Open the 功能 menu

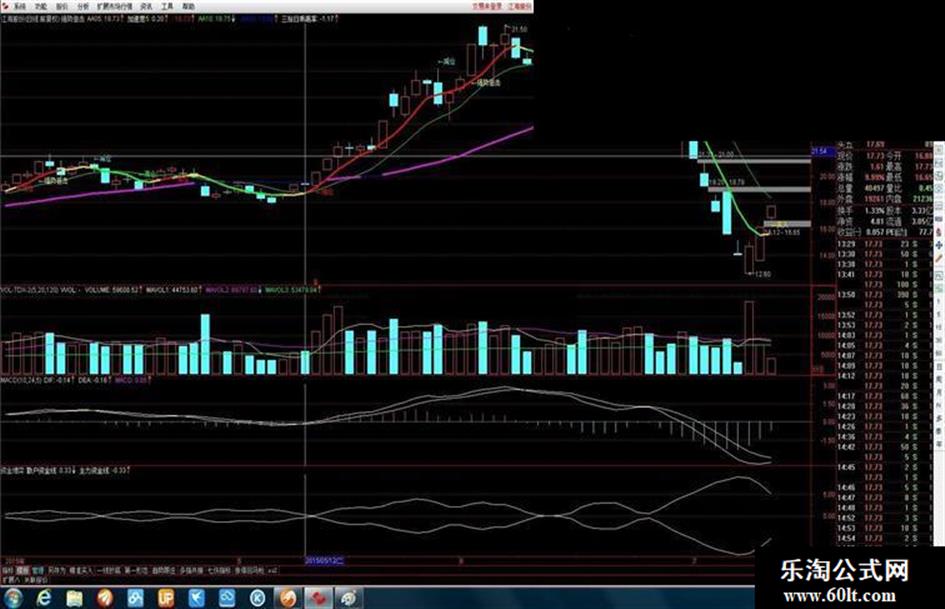pyautogui.click(x=40, y=6)
